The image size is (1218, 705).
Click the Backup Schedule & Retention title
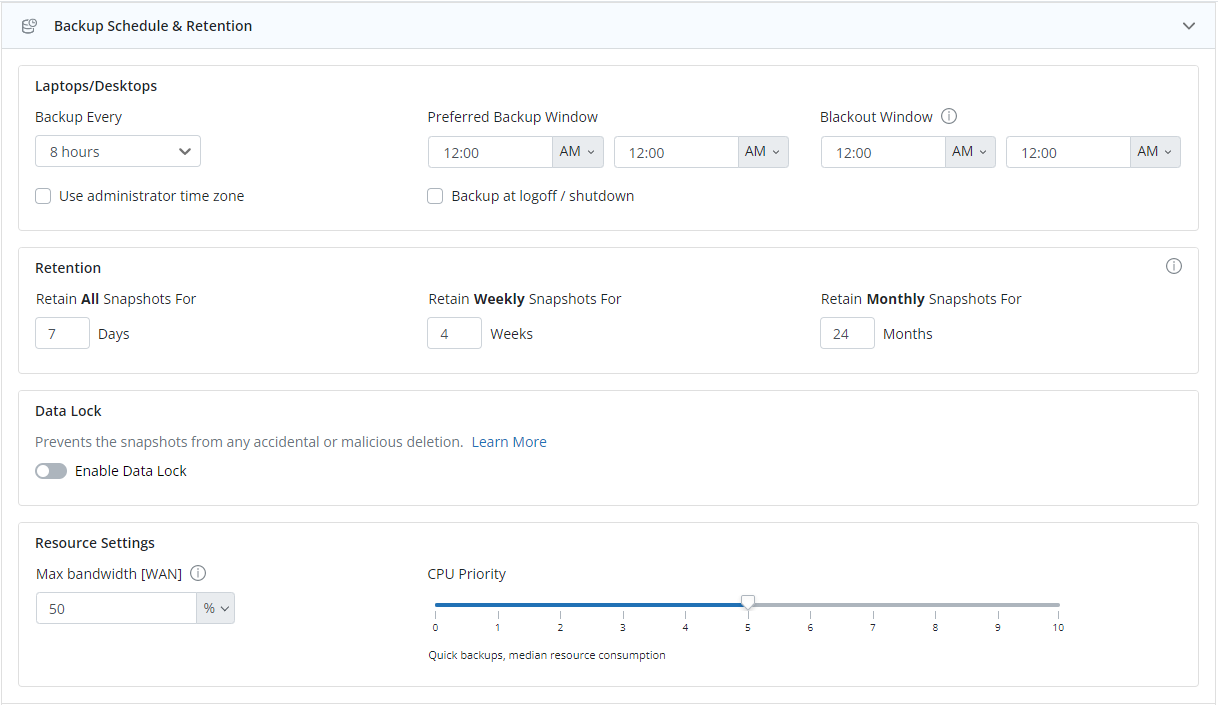click(x=153, y=26)
